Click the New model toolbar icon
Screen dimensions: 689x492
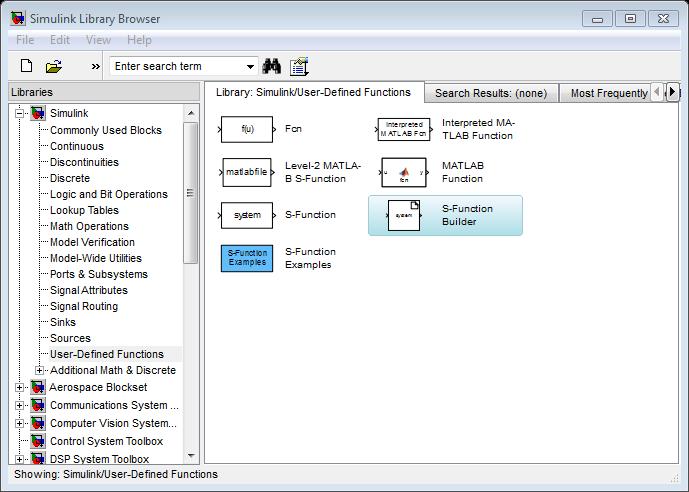(x=27, y=66)
